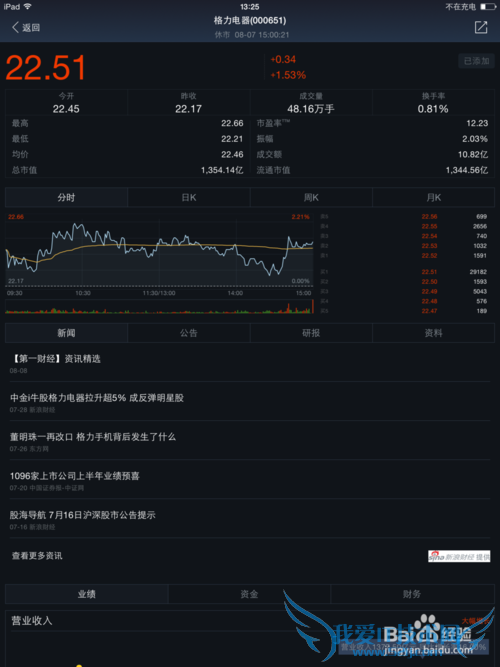
Task: Open the share icon at top right
Action: coord(481,27)
